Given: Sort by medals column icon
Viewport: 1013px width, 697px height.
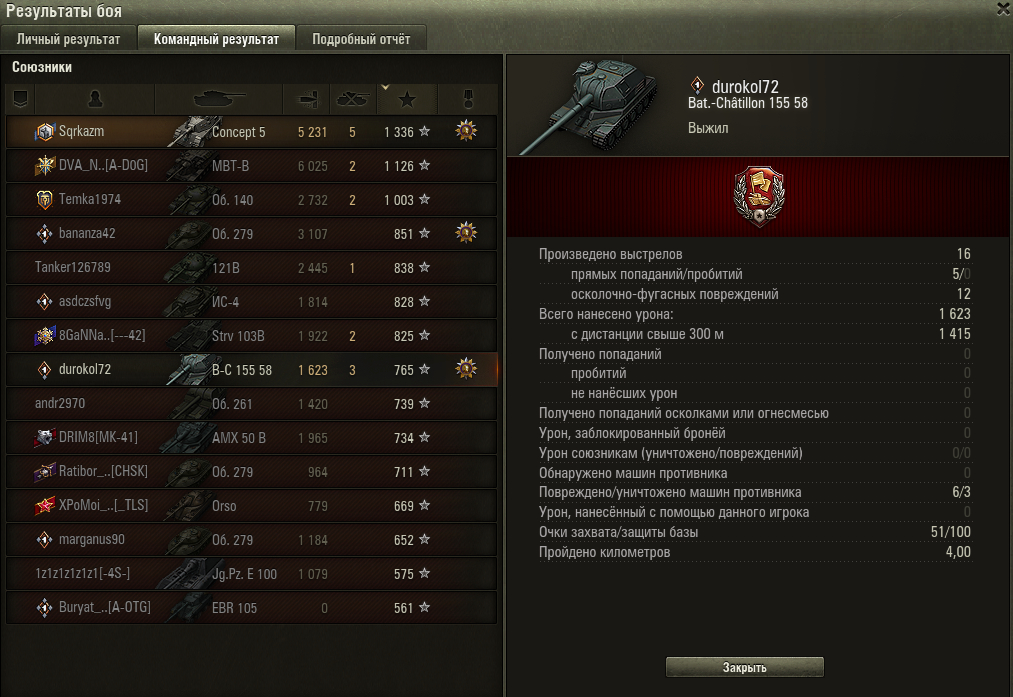Looking at the screenshot, I should (x=468, y=99).
